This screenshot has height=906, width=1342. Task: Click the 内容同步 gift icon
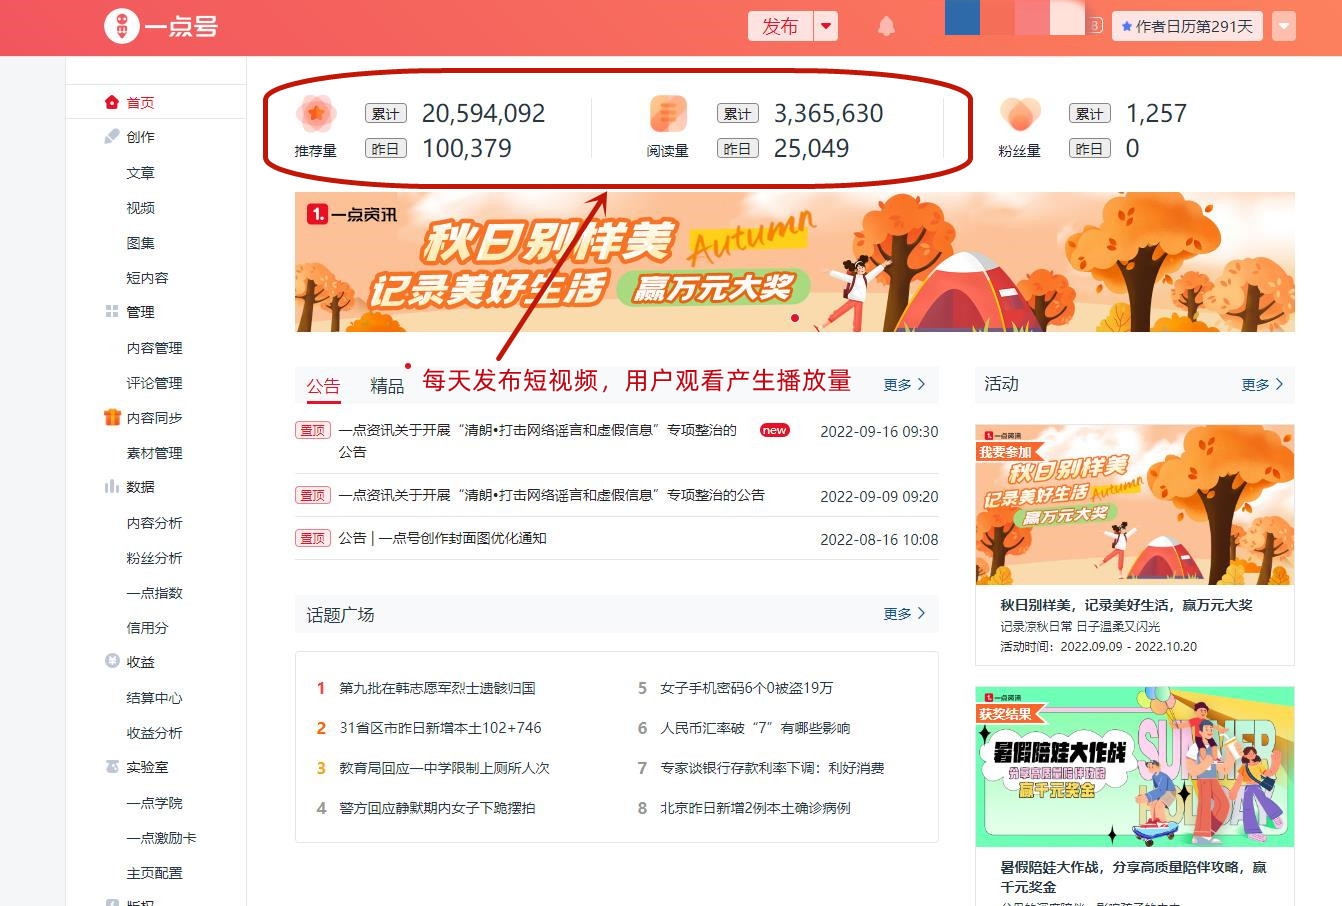112,417
